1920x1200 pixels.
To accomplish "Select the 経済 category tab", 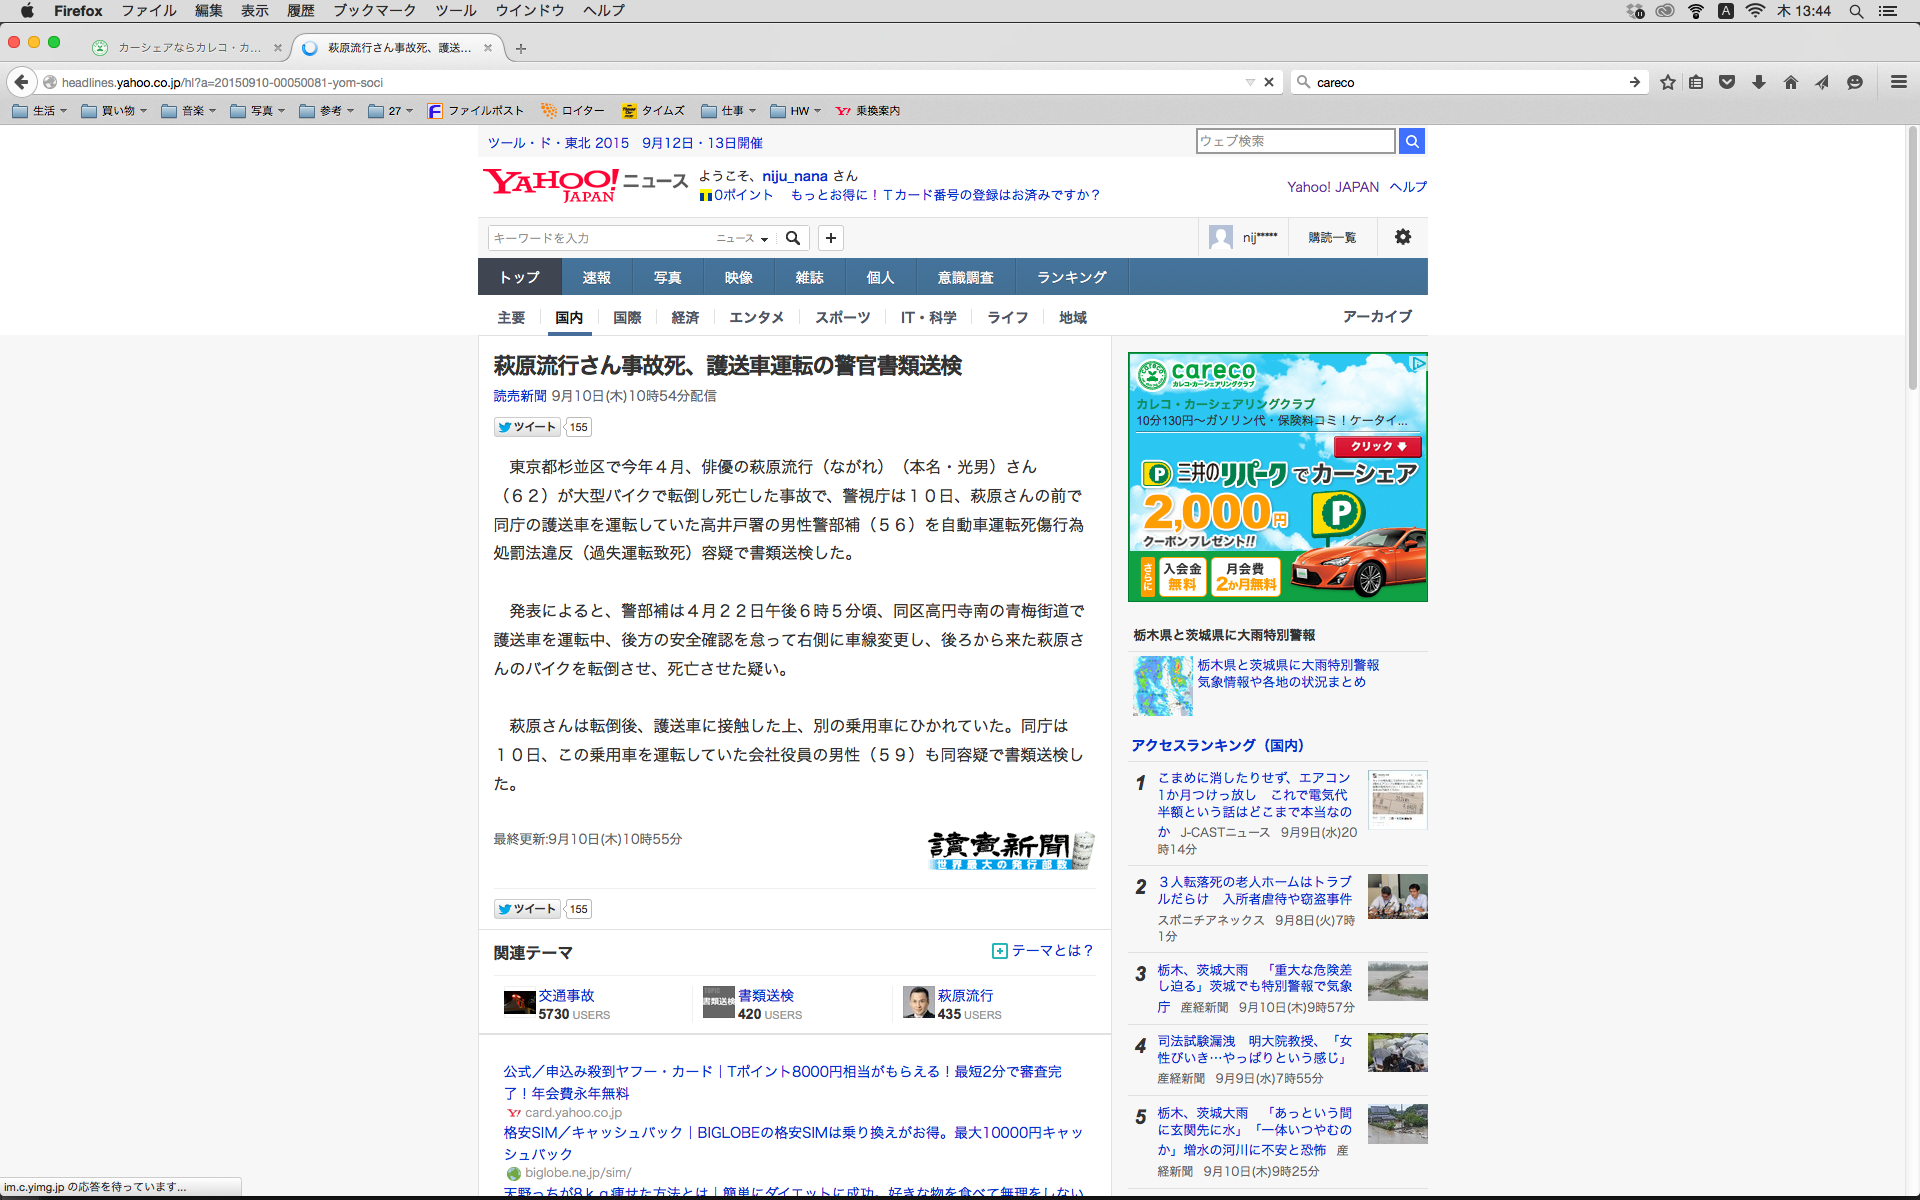I will click(685, 317).
